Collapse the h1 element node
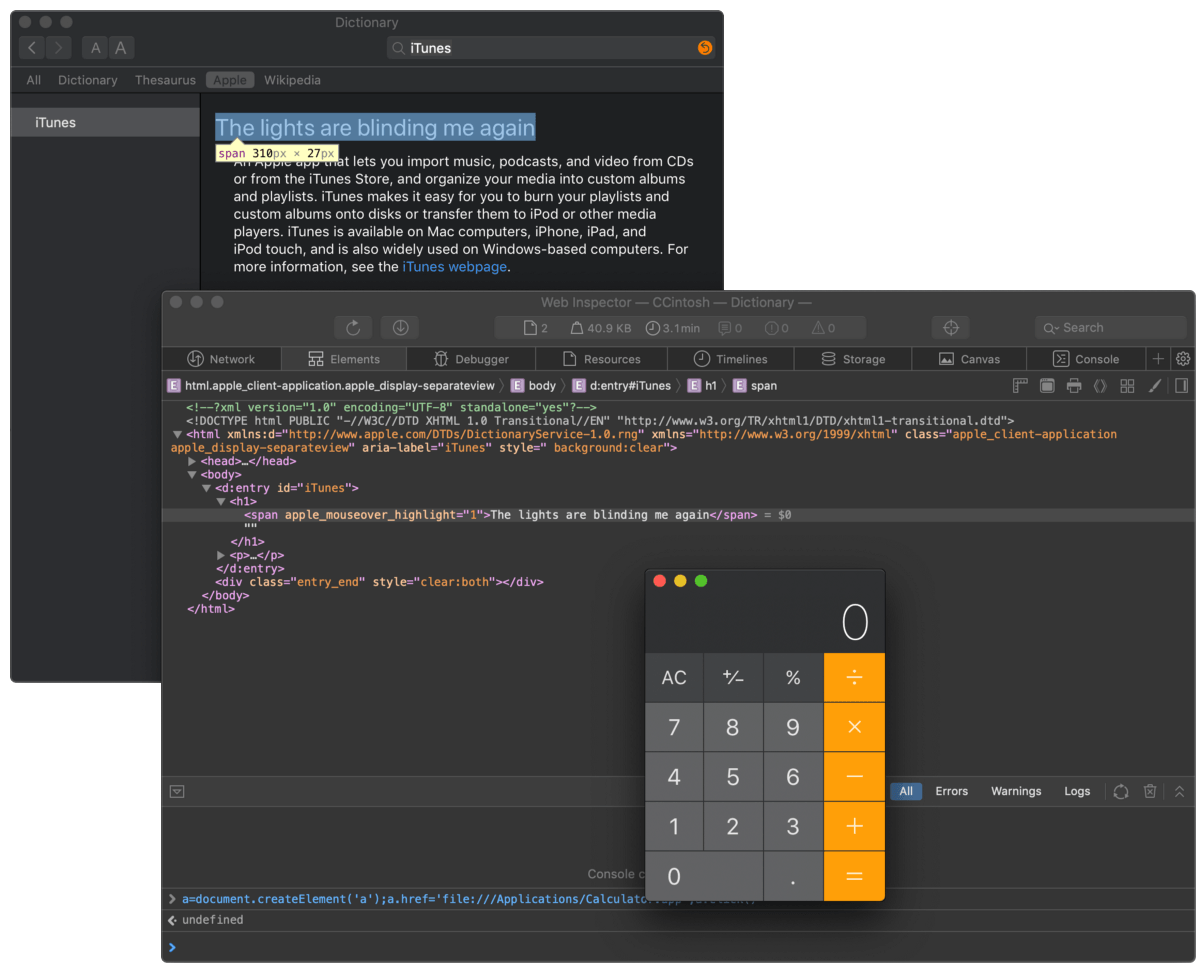This screenshot has width=1200, height=970. 221,502
